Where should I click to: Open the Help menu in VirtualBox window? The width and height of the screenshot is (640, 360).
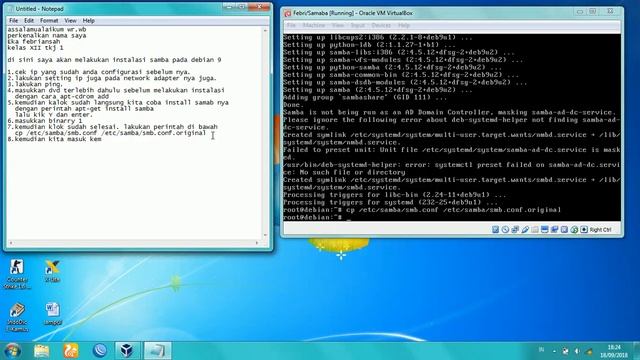404,25
